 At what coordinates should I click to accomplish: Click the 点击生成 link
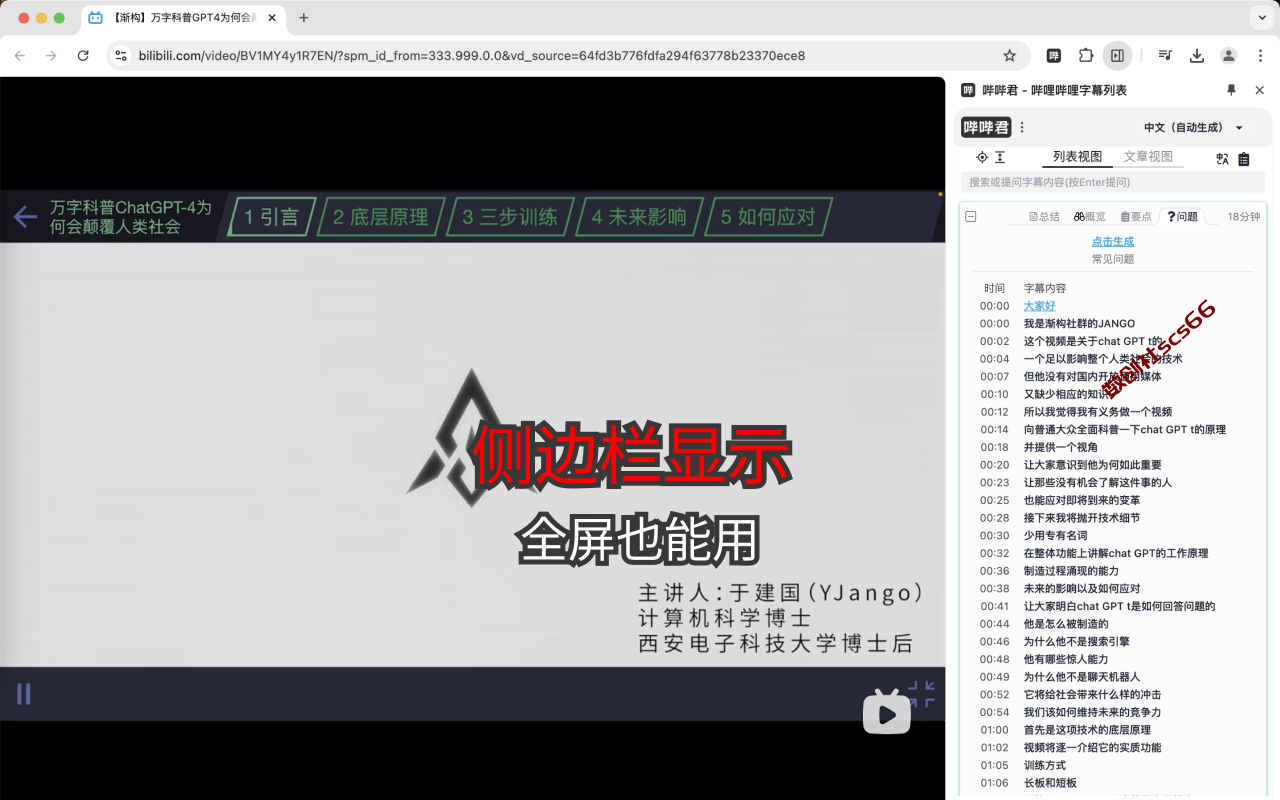(x=1112, y=241)
